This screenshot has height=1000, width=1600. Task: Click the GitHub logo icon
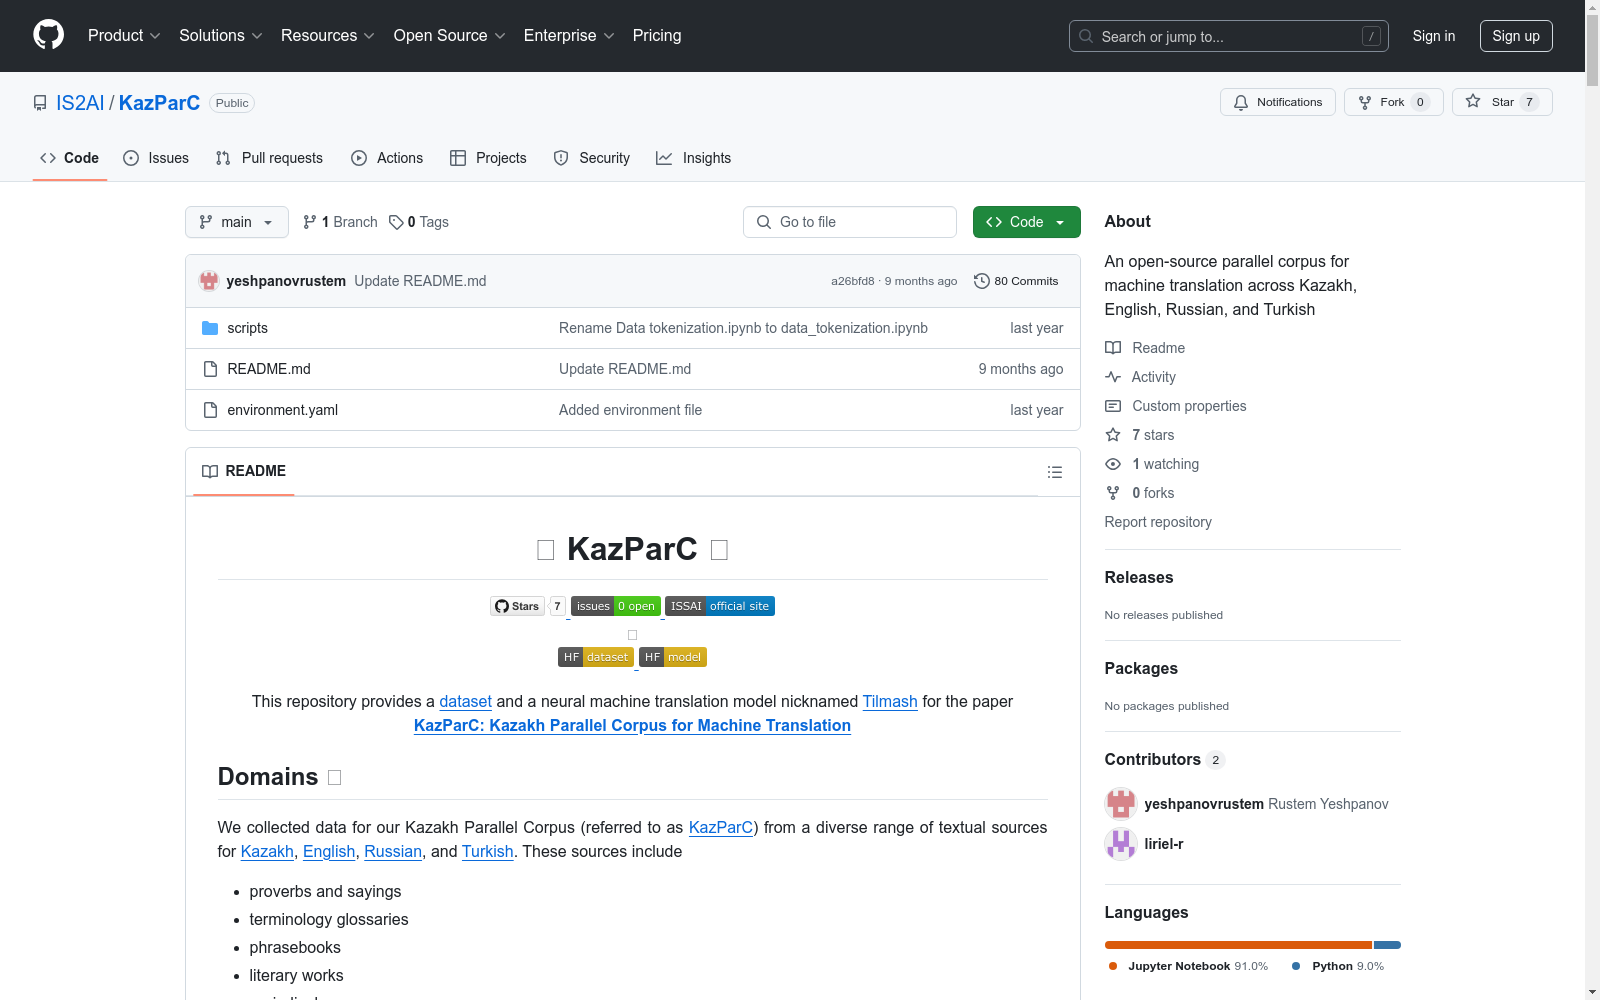pyautogui.click(x=48, y=35)
